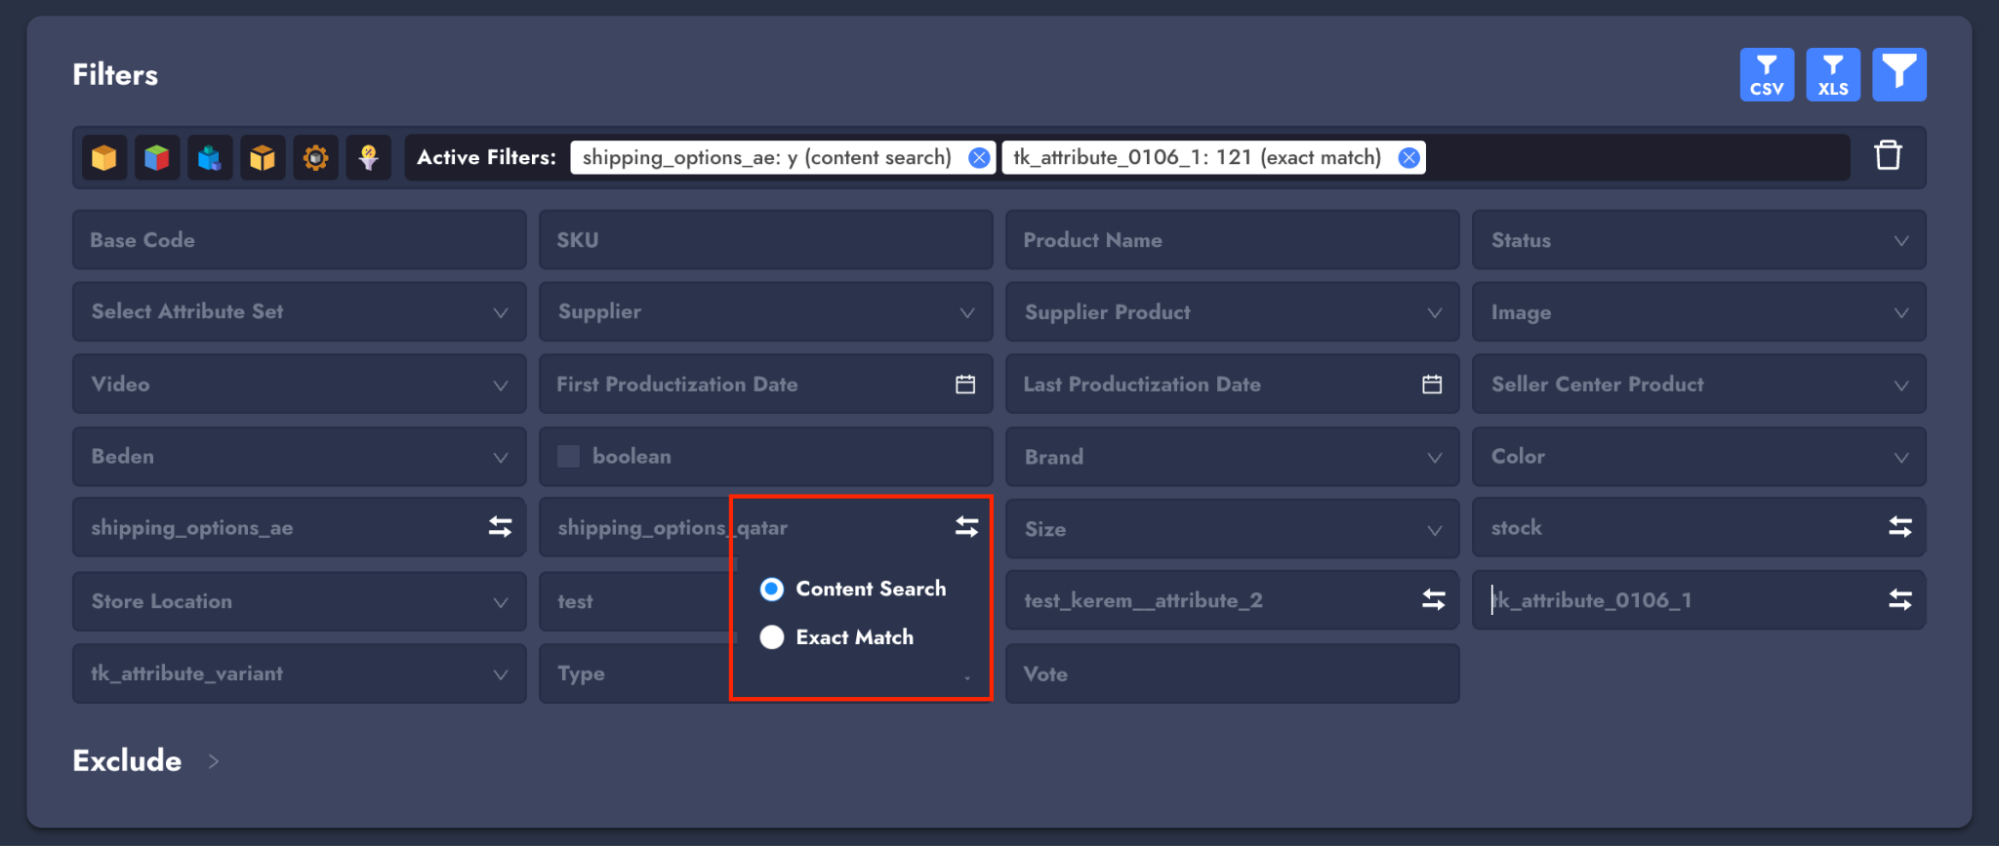Open First Productization Date calendar picker
The height and width of the screenshot is (847, 1999).
click(964, 385)
